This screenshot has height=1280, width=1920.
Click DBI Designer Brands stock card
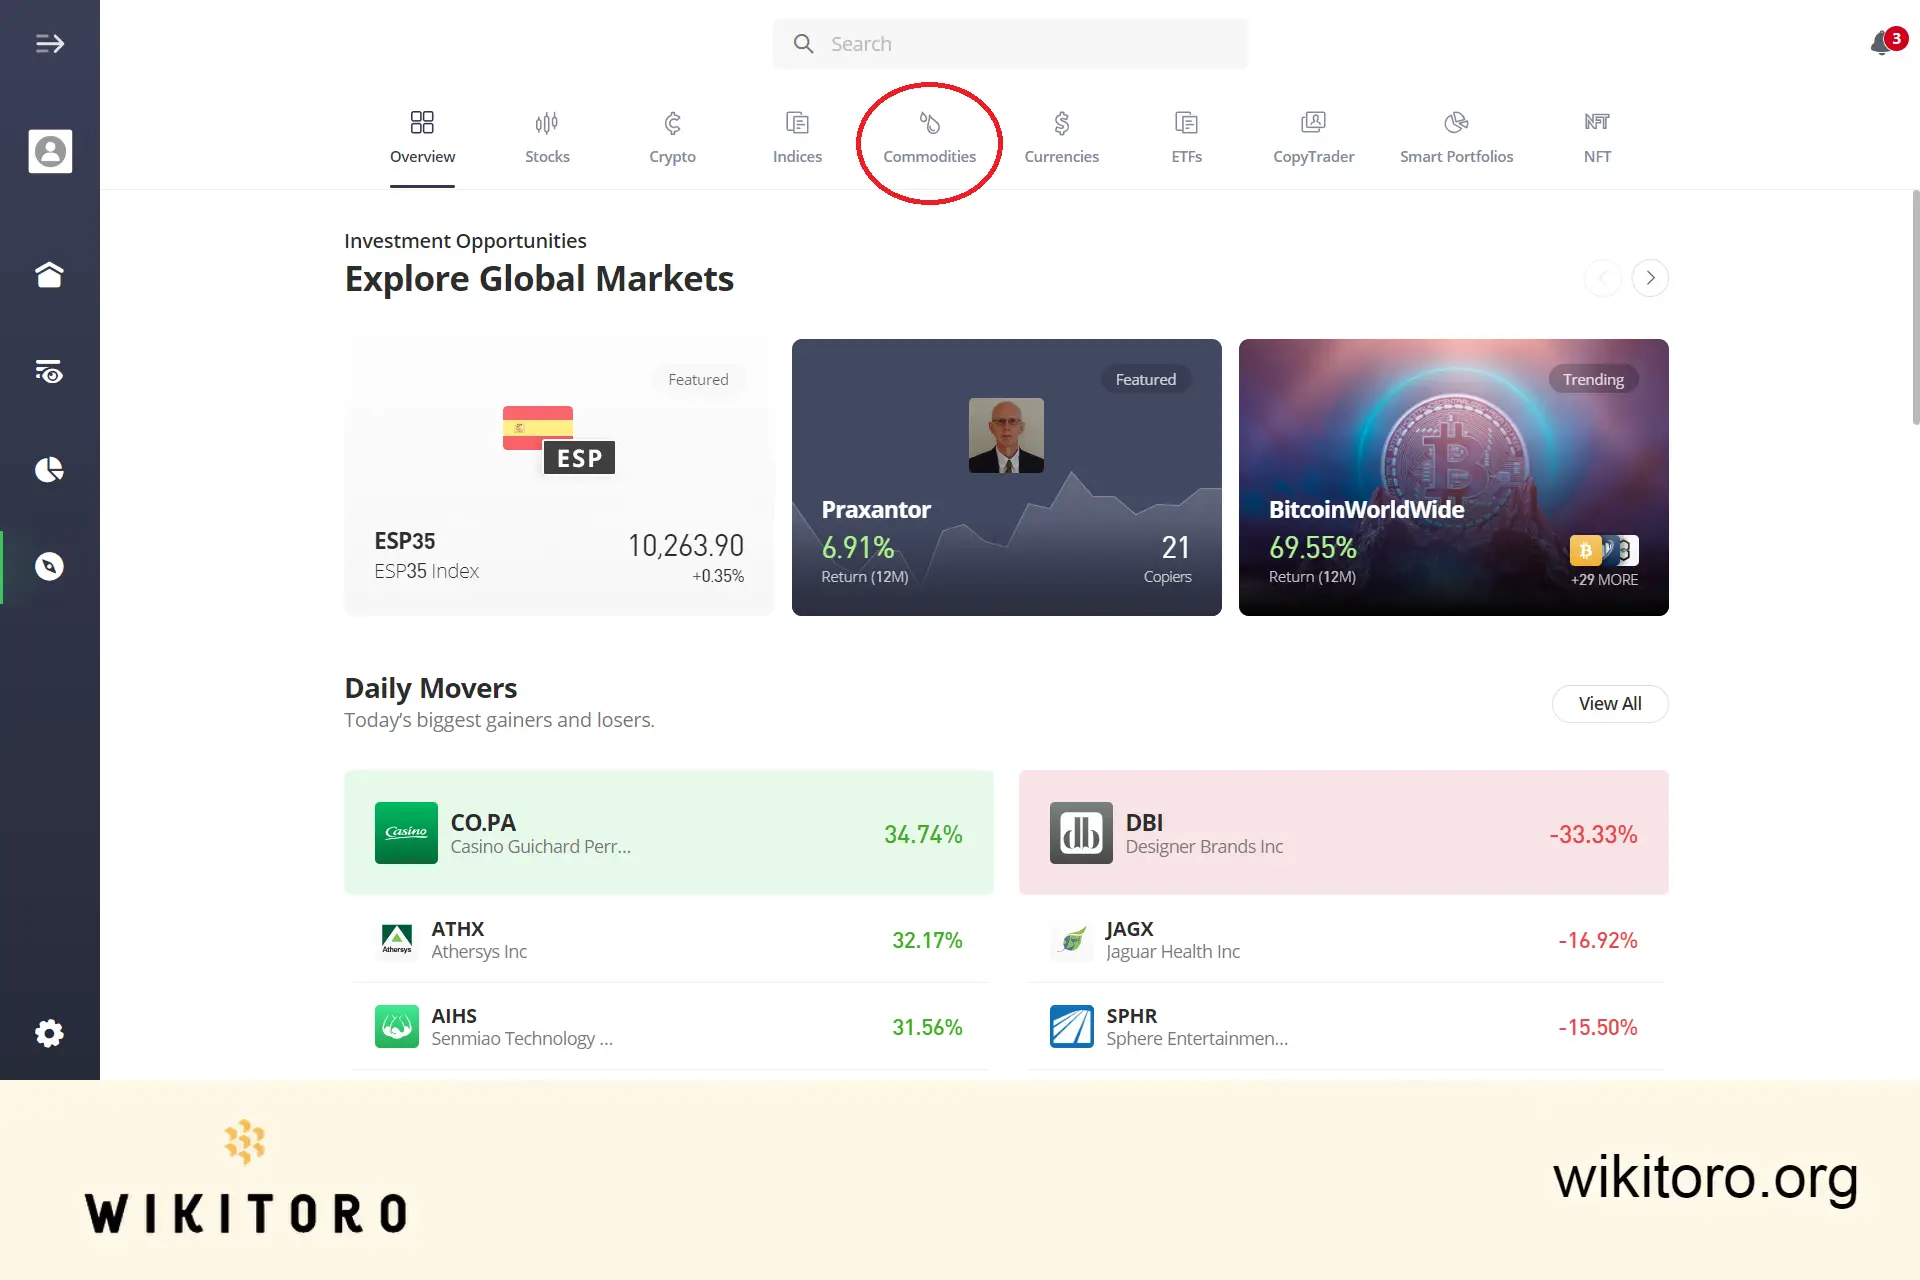click(1343, 833)
